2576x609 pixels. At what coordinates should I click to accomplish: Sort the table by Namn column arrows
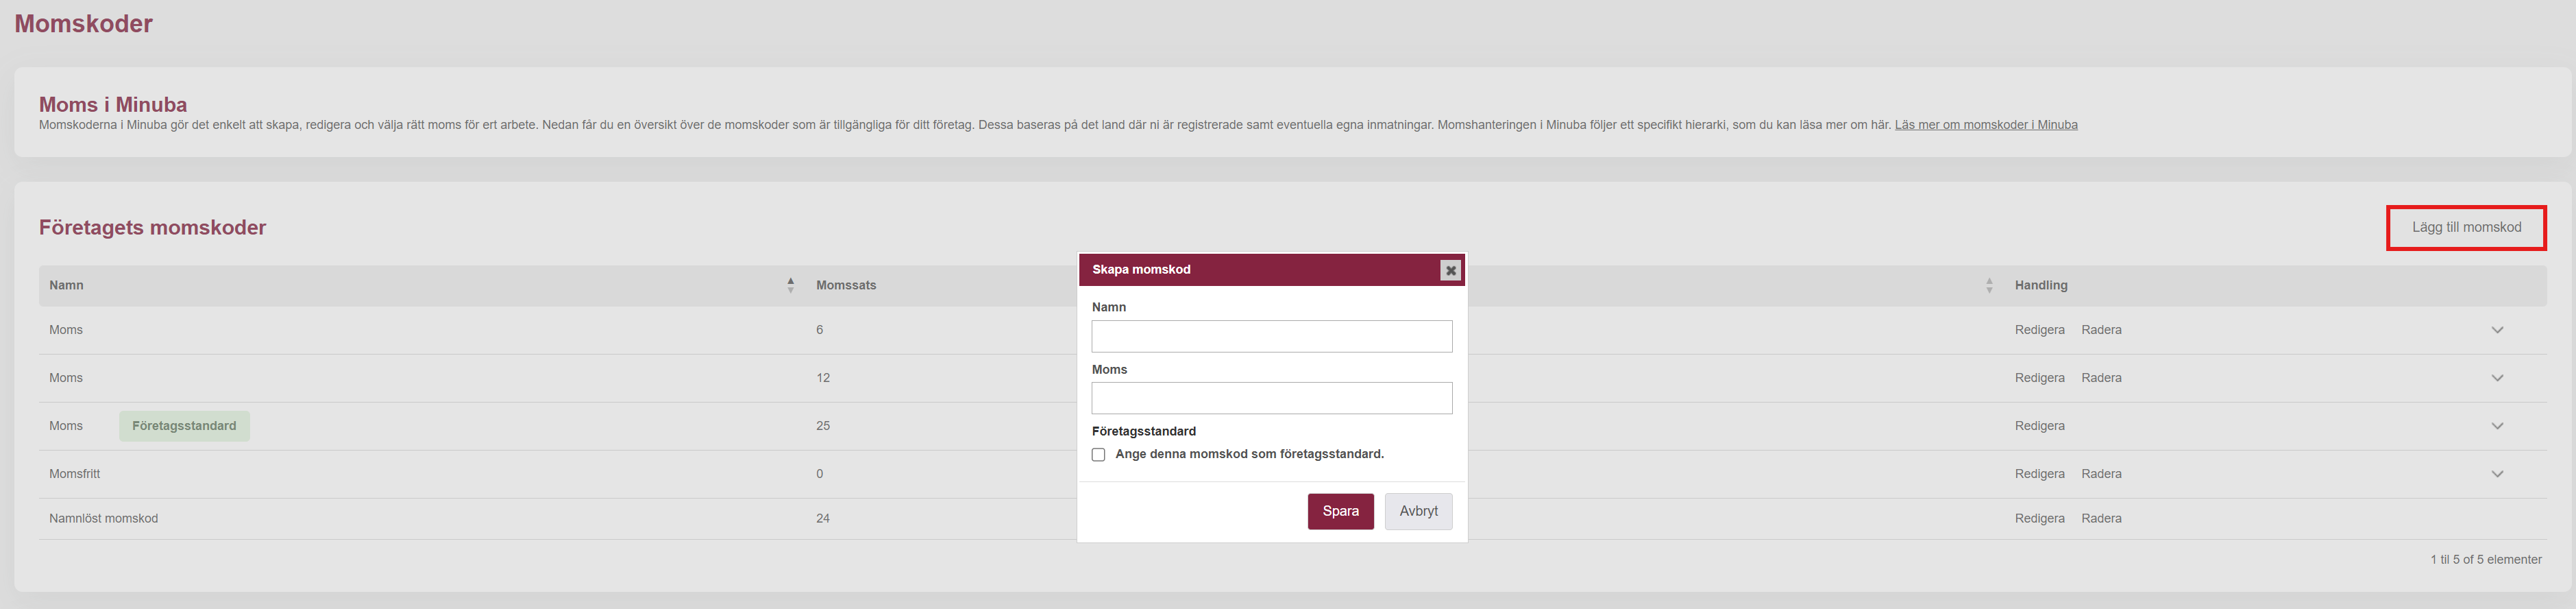click(790, 285)
